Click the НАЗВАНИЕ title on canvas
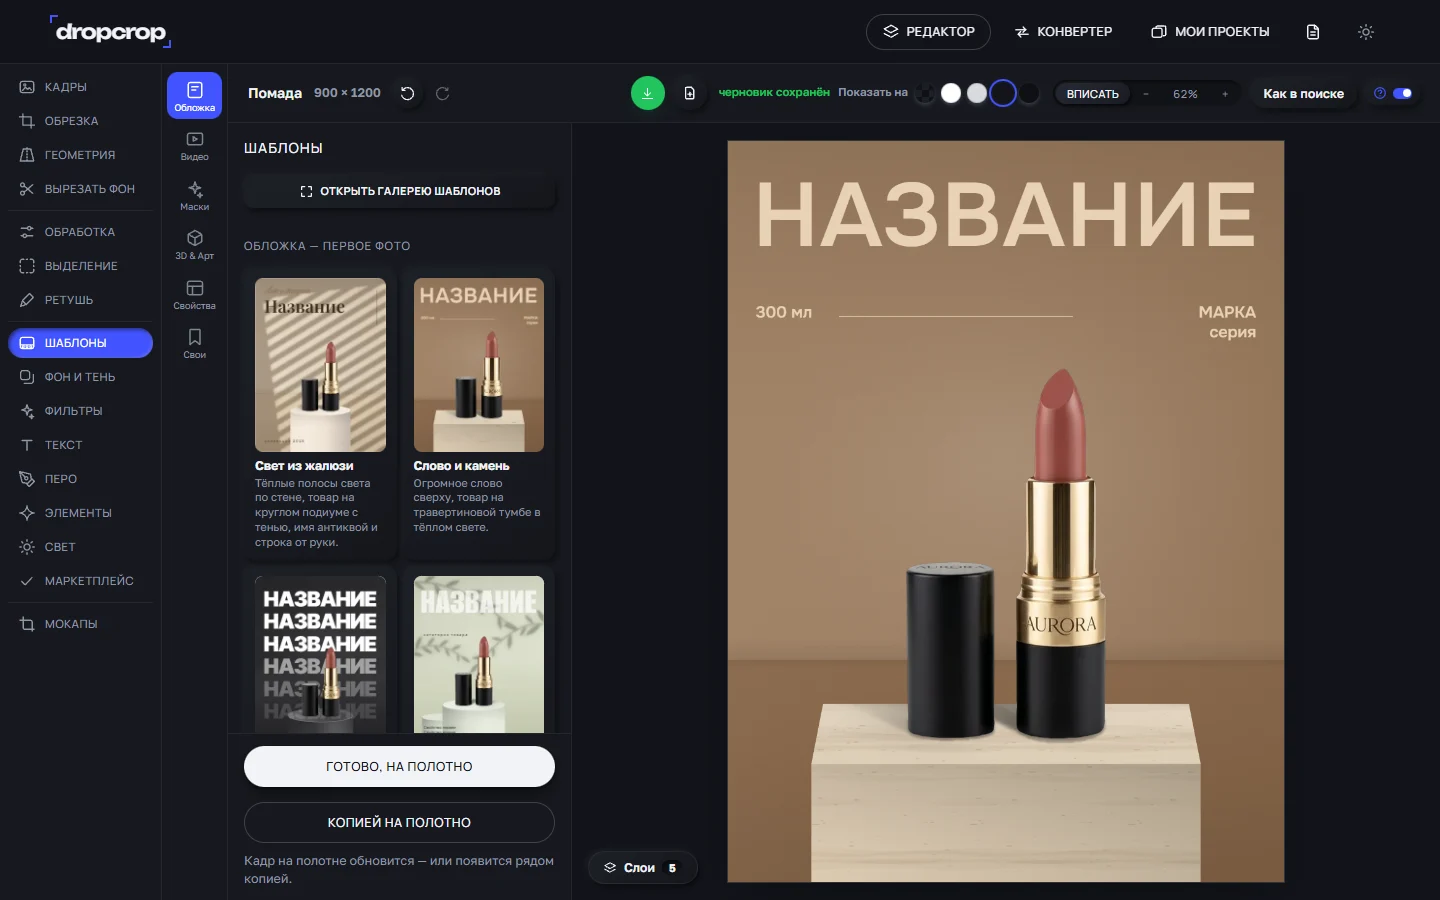1440x900 pixels. coord(1005,215)
